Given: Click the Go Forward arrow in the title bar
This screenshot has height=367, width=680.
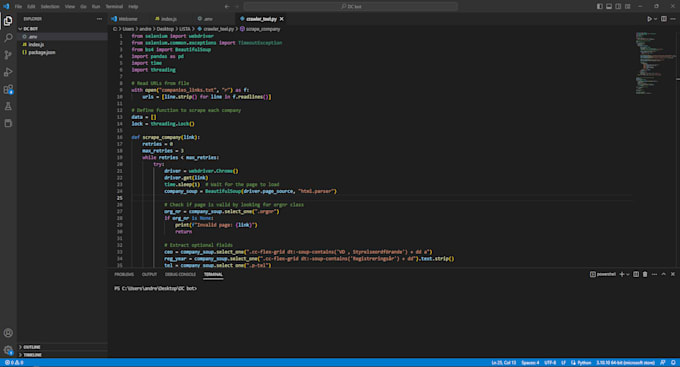Looking at the screenshot, I should coord(237,7).
